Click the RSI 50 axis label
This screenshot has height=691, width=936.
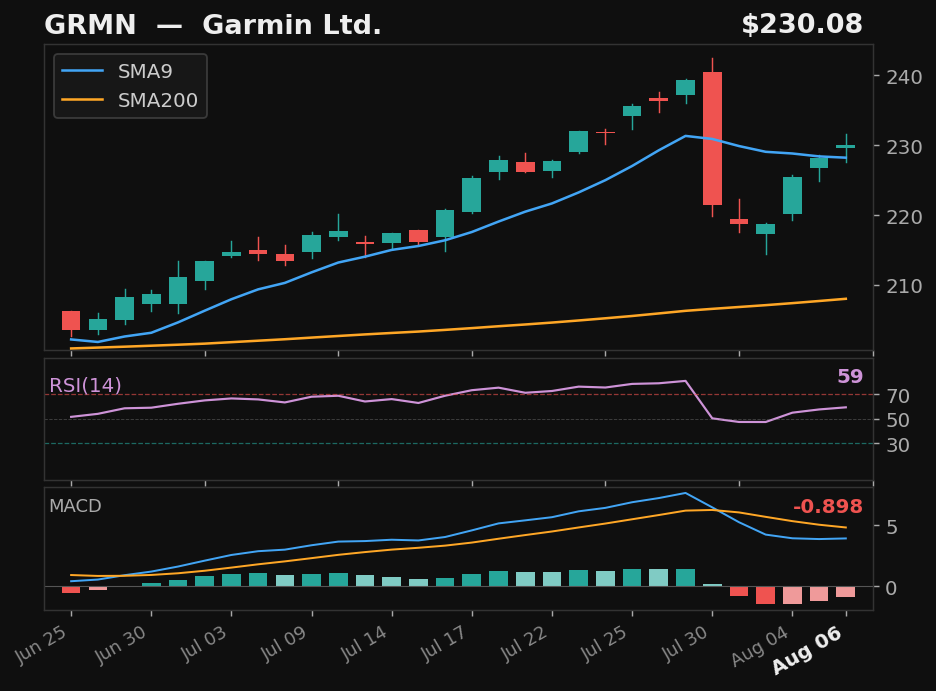point(898,420)
